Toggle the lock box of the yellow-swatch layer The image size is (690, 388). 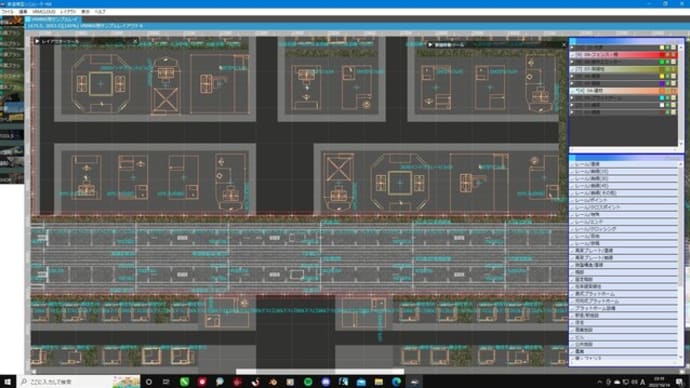pos(673,77)
